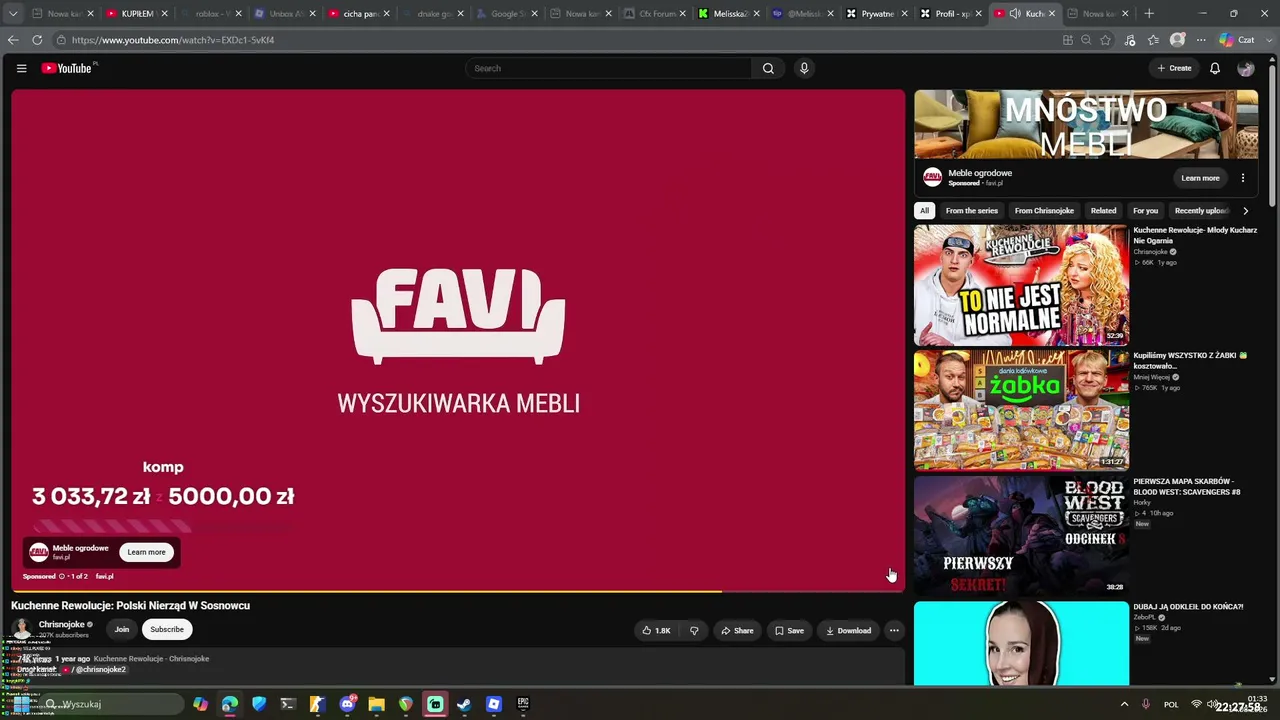1280x720 pixels.
Task: Reload the page in the browser
Action: [37, 40]
